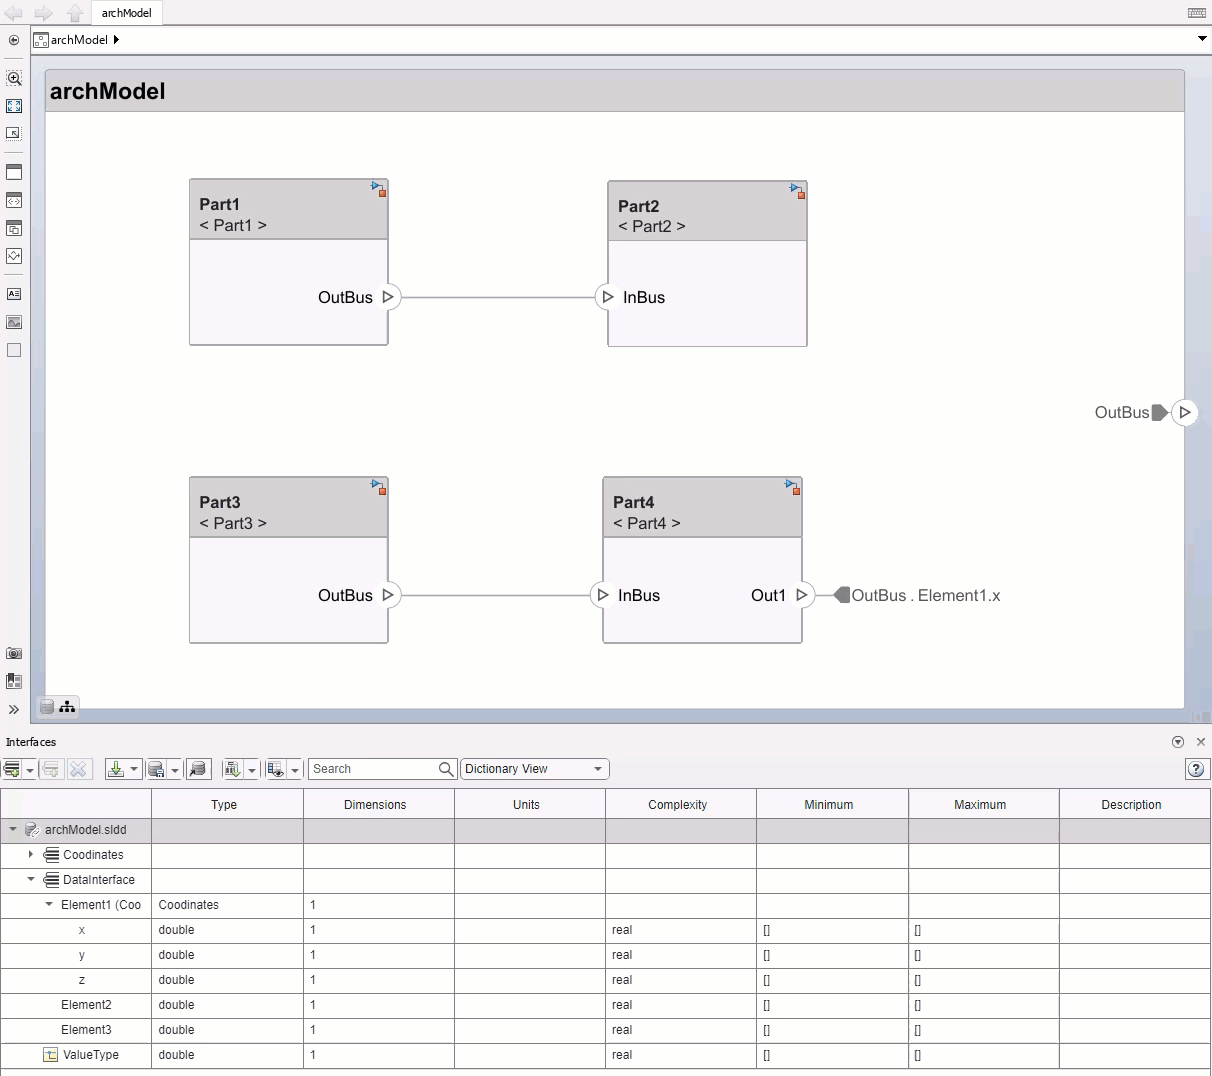Click the Image annotation icon in the sidebar

point(14,322)
